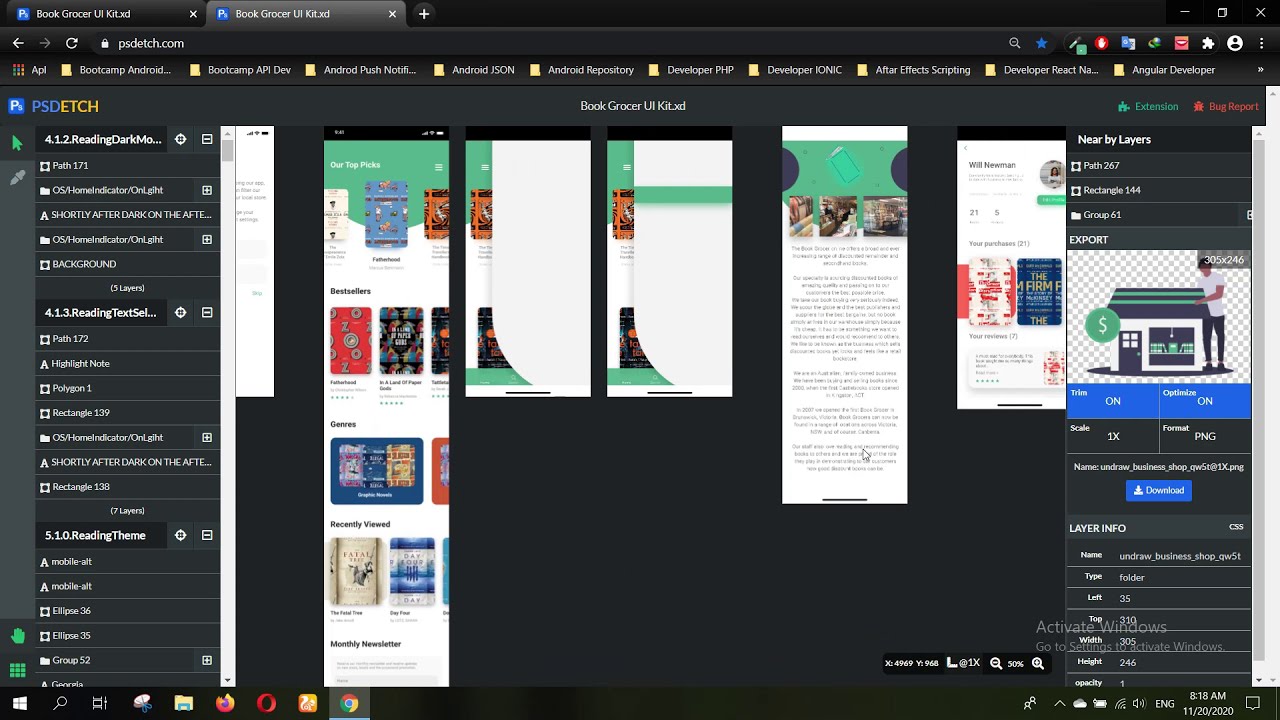Open the green grid artboards view
This screenshot has width=1280, height=720.
[x=17, y=670]
